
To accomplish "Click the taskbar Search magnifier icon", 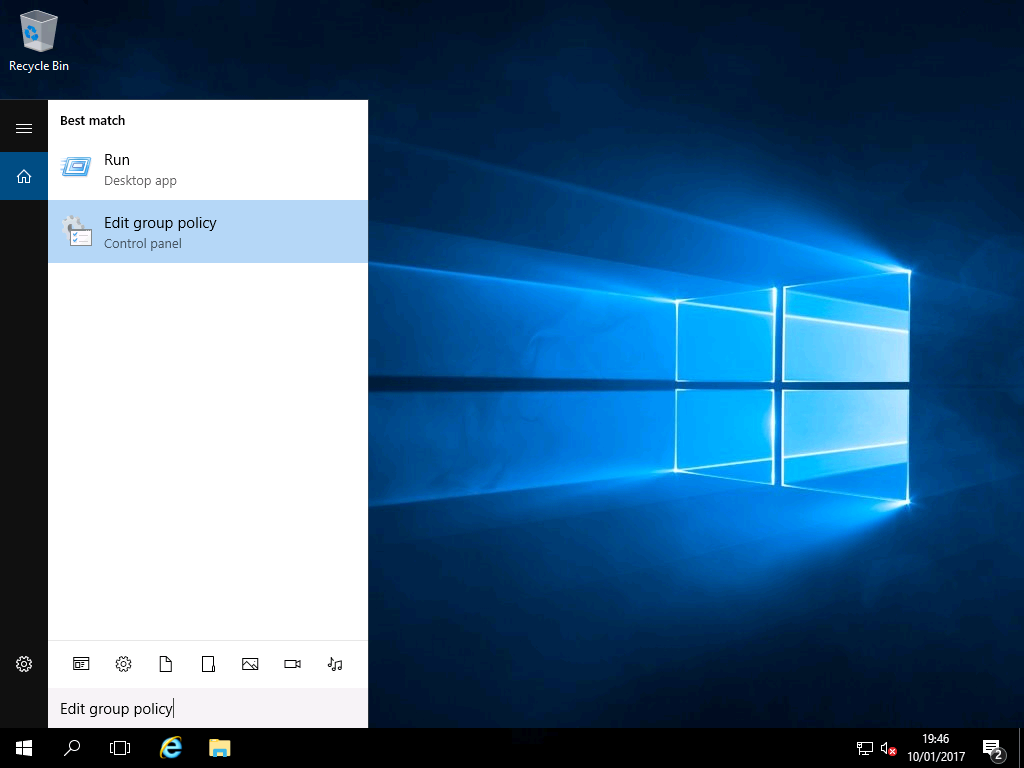I will 72,748.
